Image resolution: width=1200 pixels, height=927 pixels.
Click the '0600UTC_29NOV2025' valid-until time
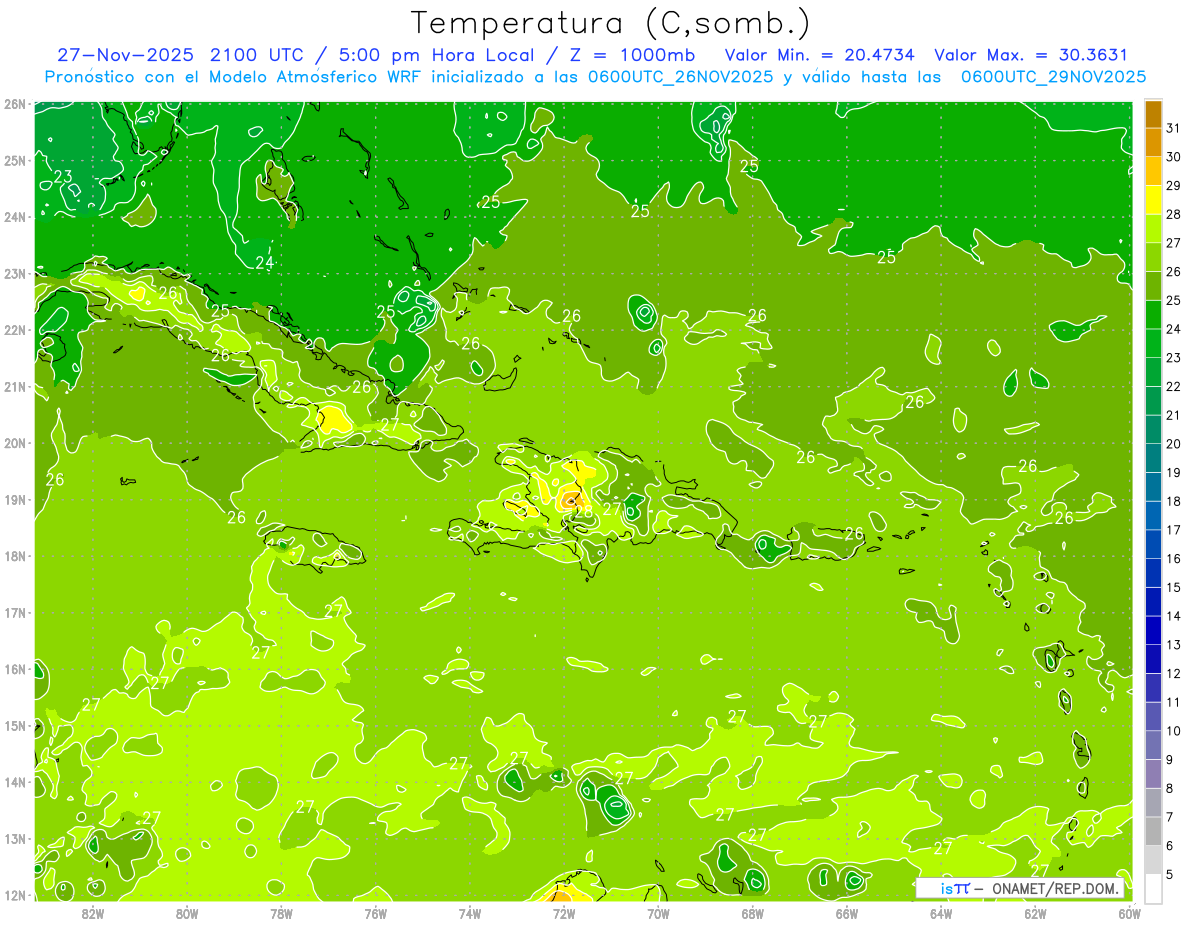coord(1053,76)
